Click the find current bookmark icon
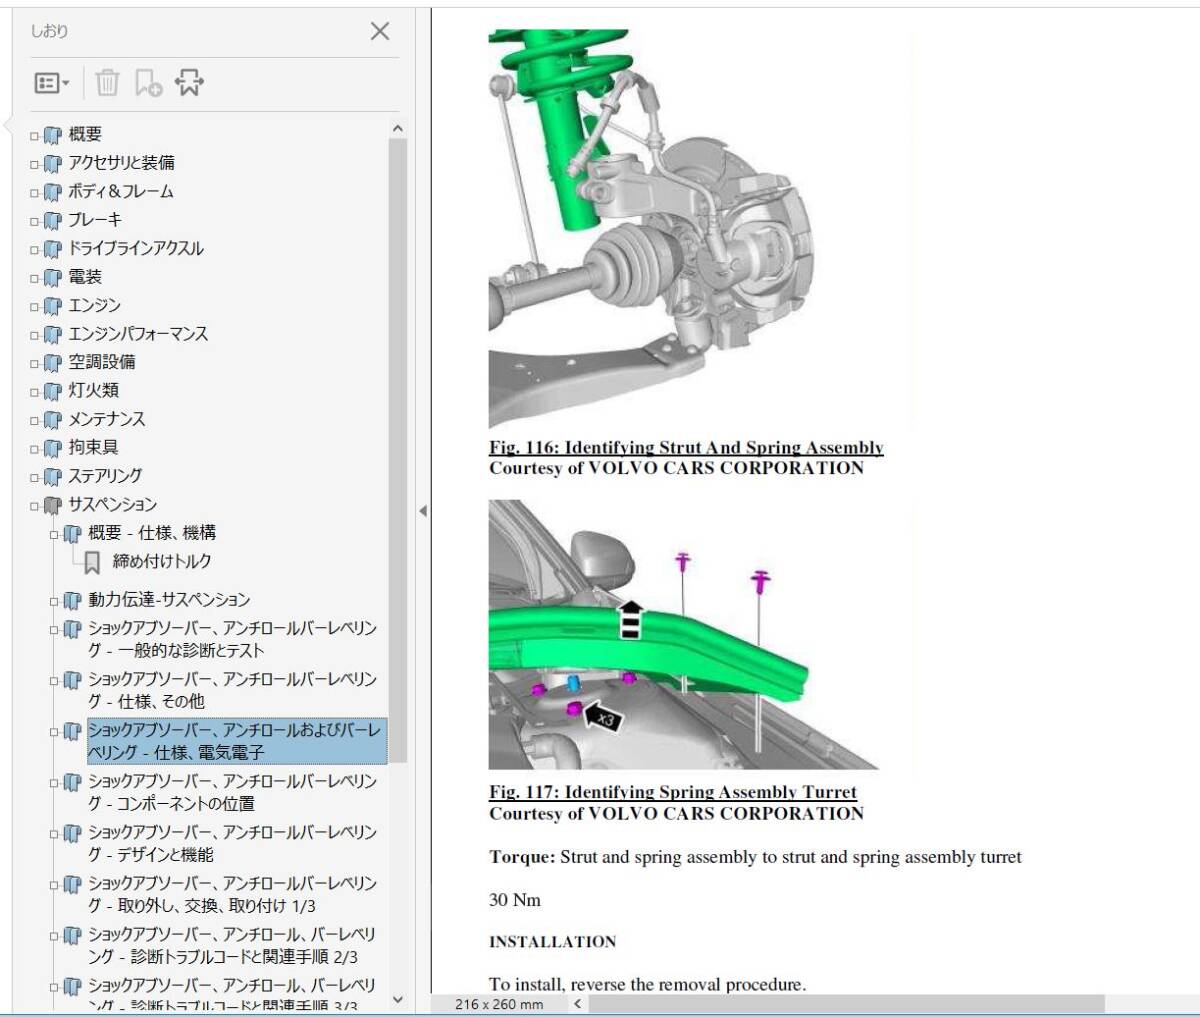Image resolution: width=1200 pixels, height=1017 pixels. [x=189, y=83]
